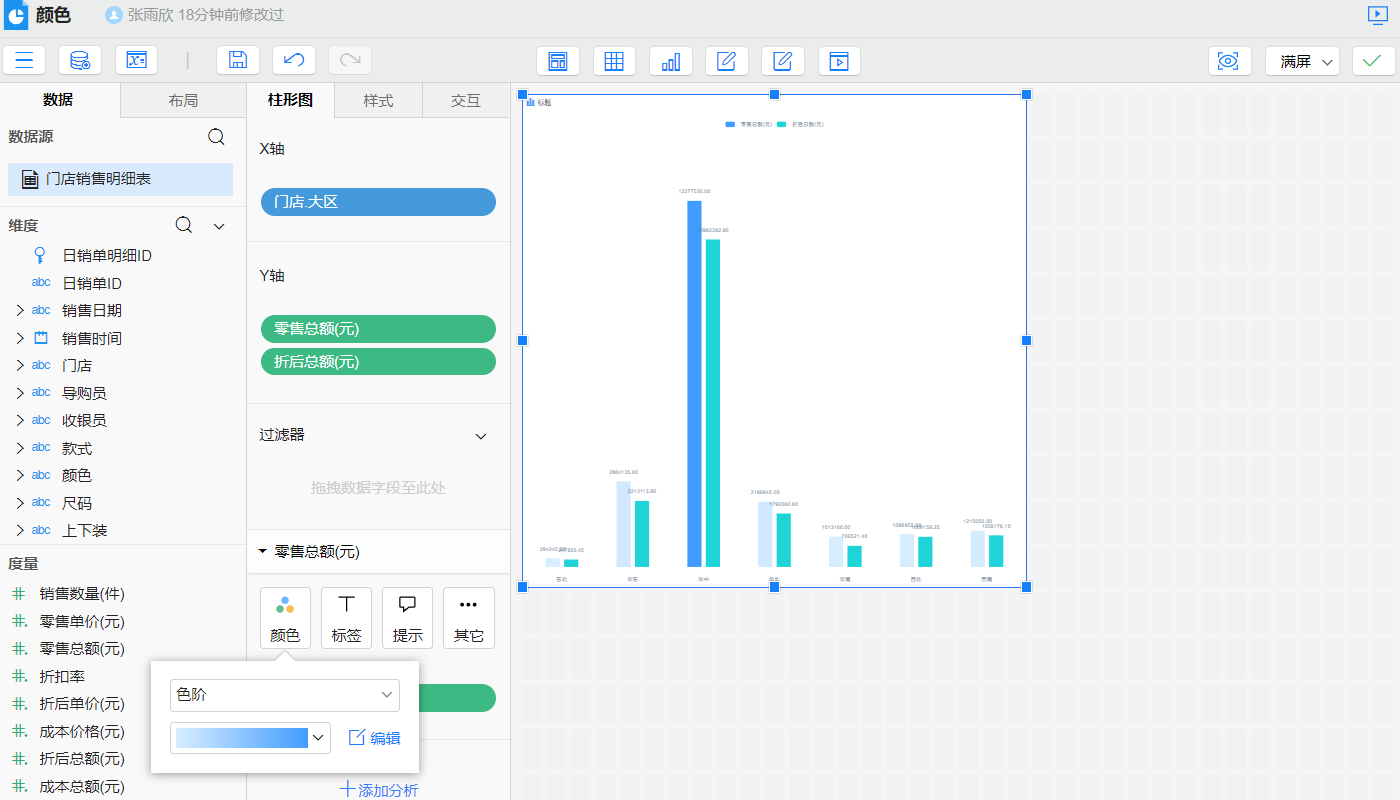The width and height of the screenshot is (1400, 800).
Task: Click the chart title 标题
Action: pos(544,103)
